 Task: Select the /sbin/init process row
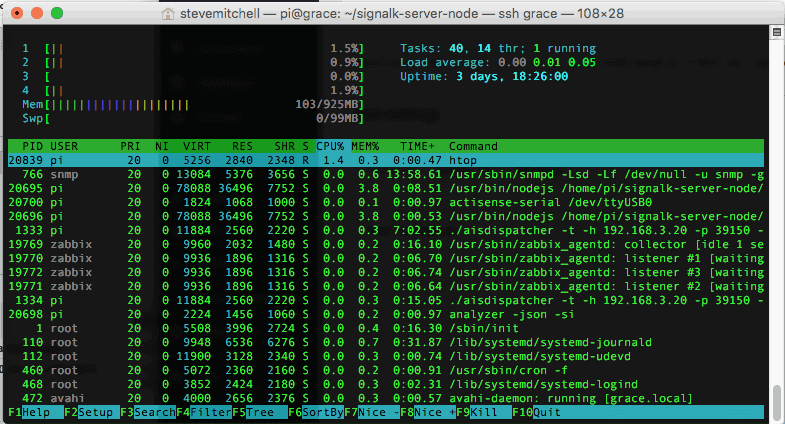click(x=386, y=328)
